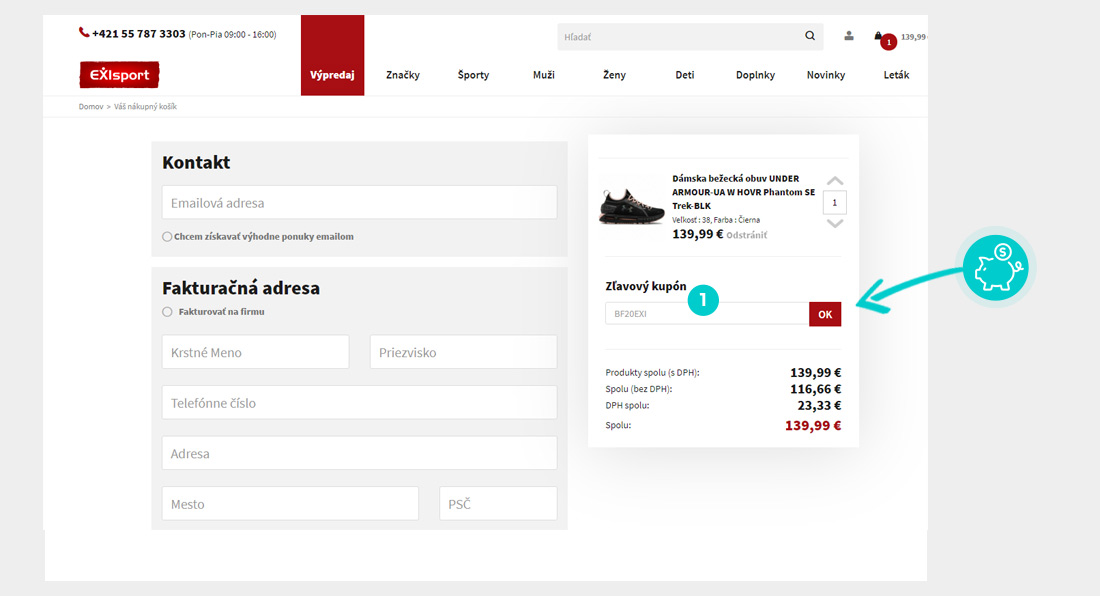Click the discount coupon code field

click(x=707, y=314)
